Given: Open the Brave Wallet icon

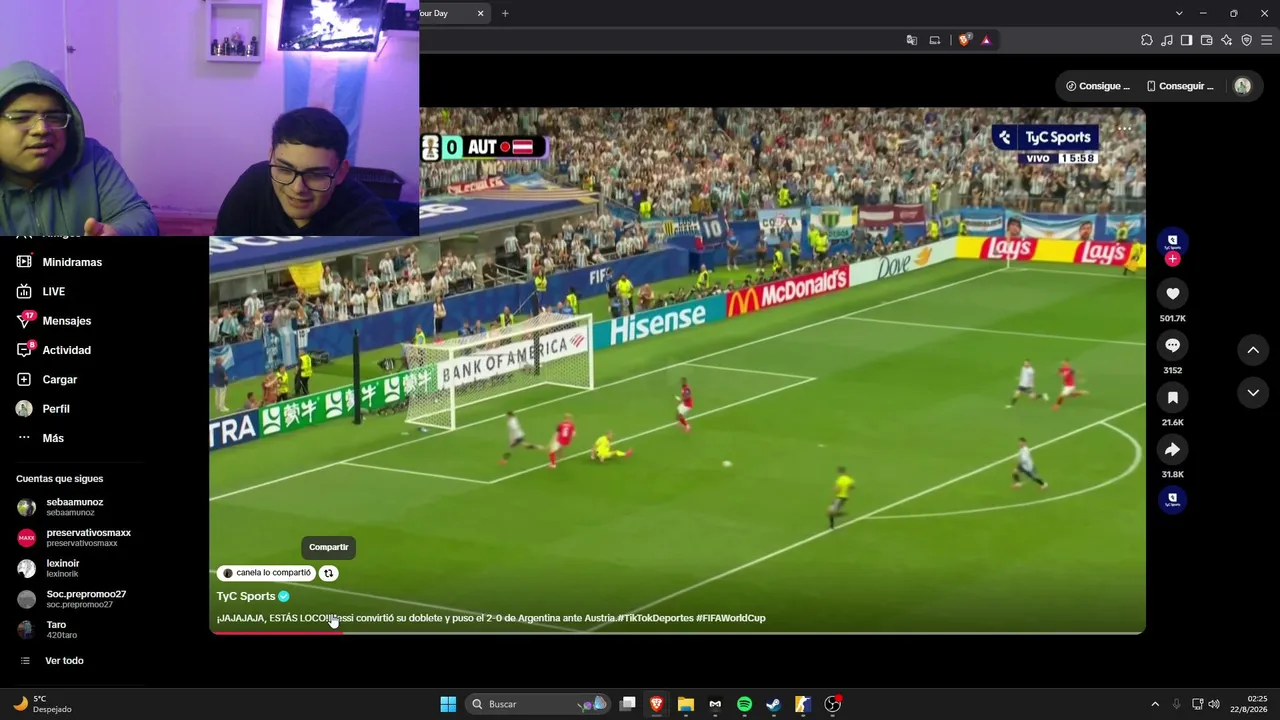Looking at the screenshot, I should pyautogui.click(x=1207, y=40).
